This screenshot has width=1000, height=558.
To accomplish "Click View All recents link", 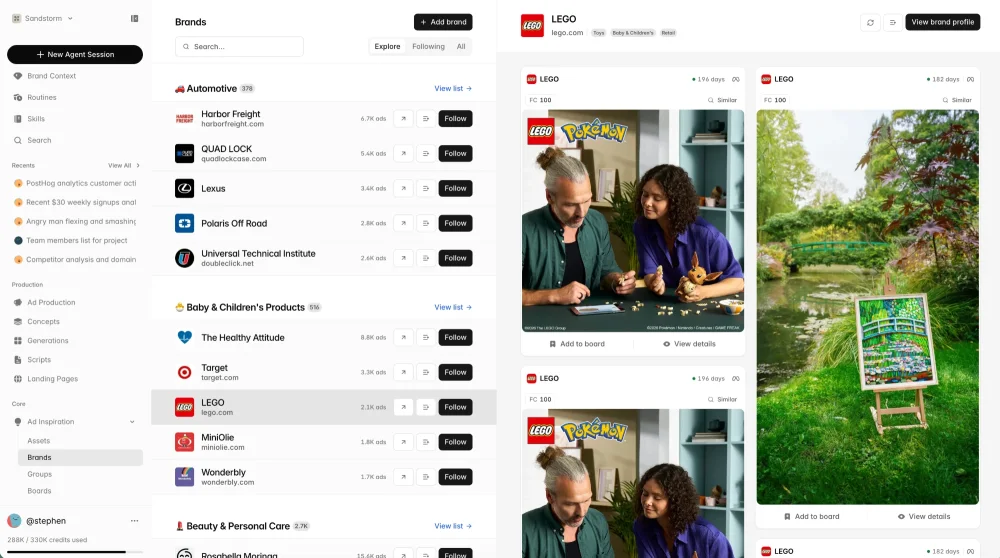I will (x=123, y=165).
